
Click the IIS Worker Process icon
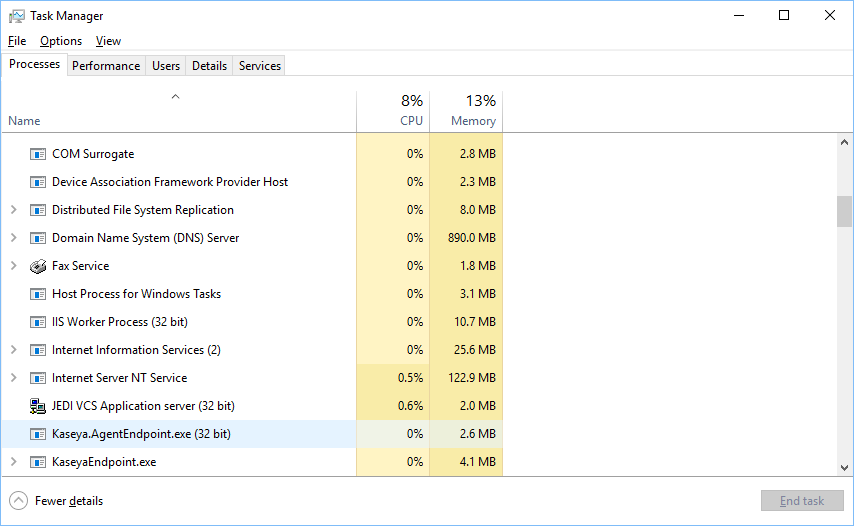click(x=38, y=322)
